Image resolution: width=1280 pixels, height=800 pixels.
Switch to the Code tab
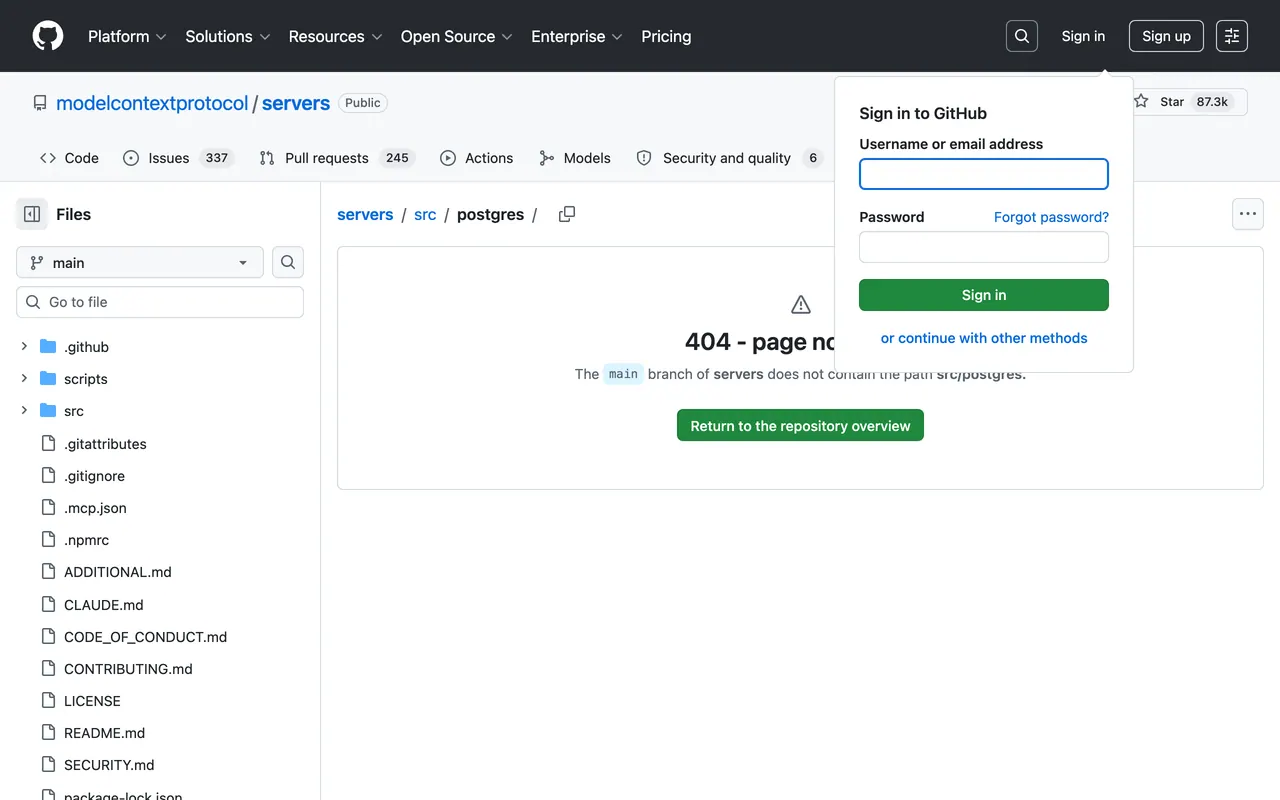(69, 158)
